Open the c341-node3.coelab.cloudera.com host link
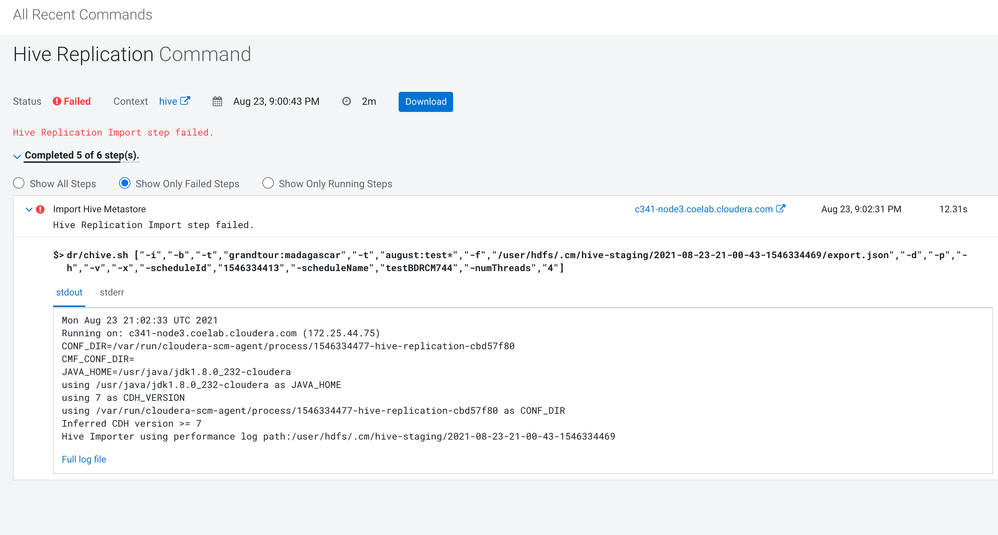 [703, 210]
